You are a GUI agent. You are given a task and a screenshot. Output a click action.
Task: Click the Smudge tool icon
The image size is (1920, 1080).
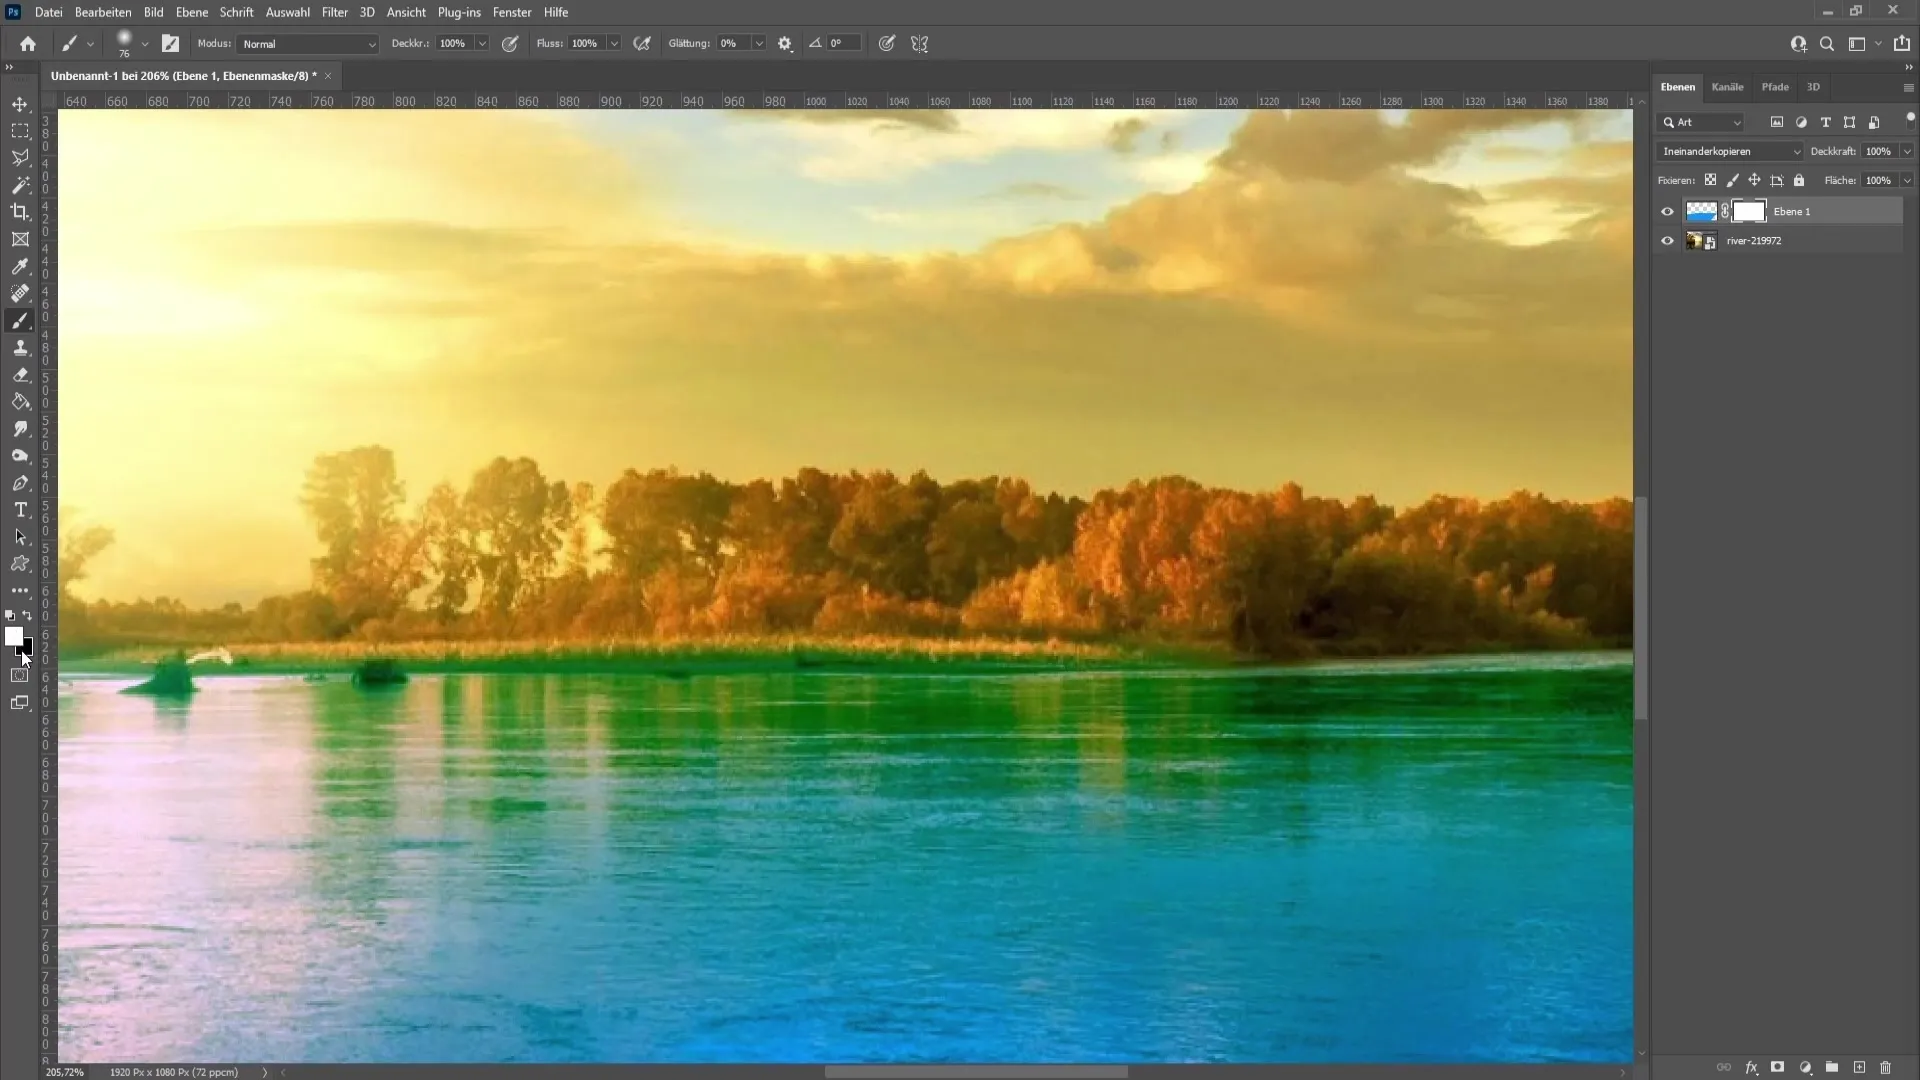[20, 429]
